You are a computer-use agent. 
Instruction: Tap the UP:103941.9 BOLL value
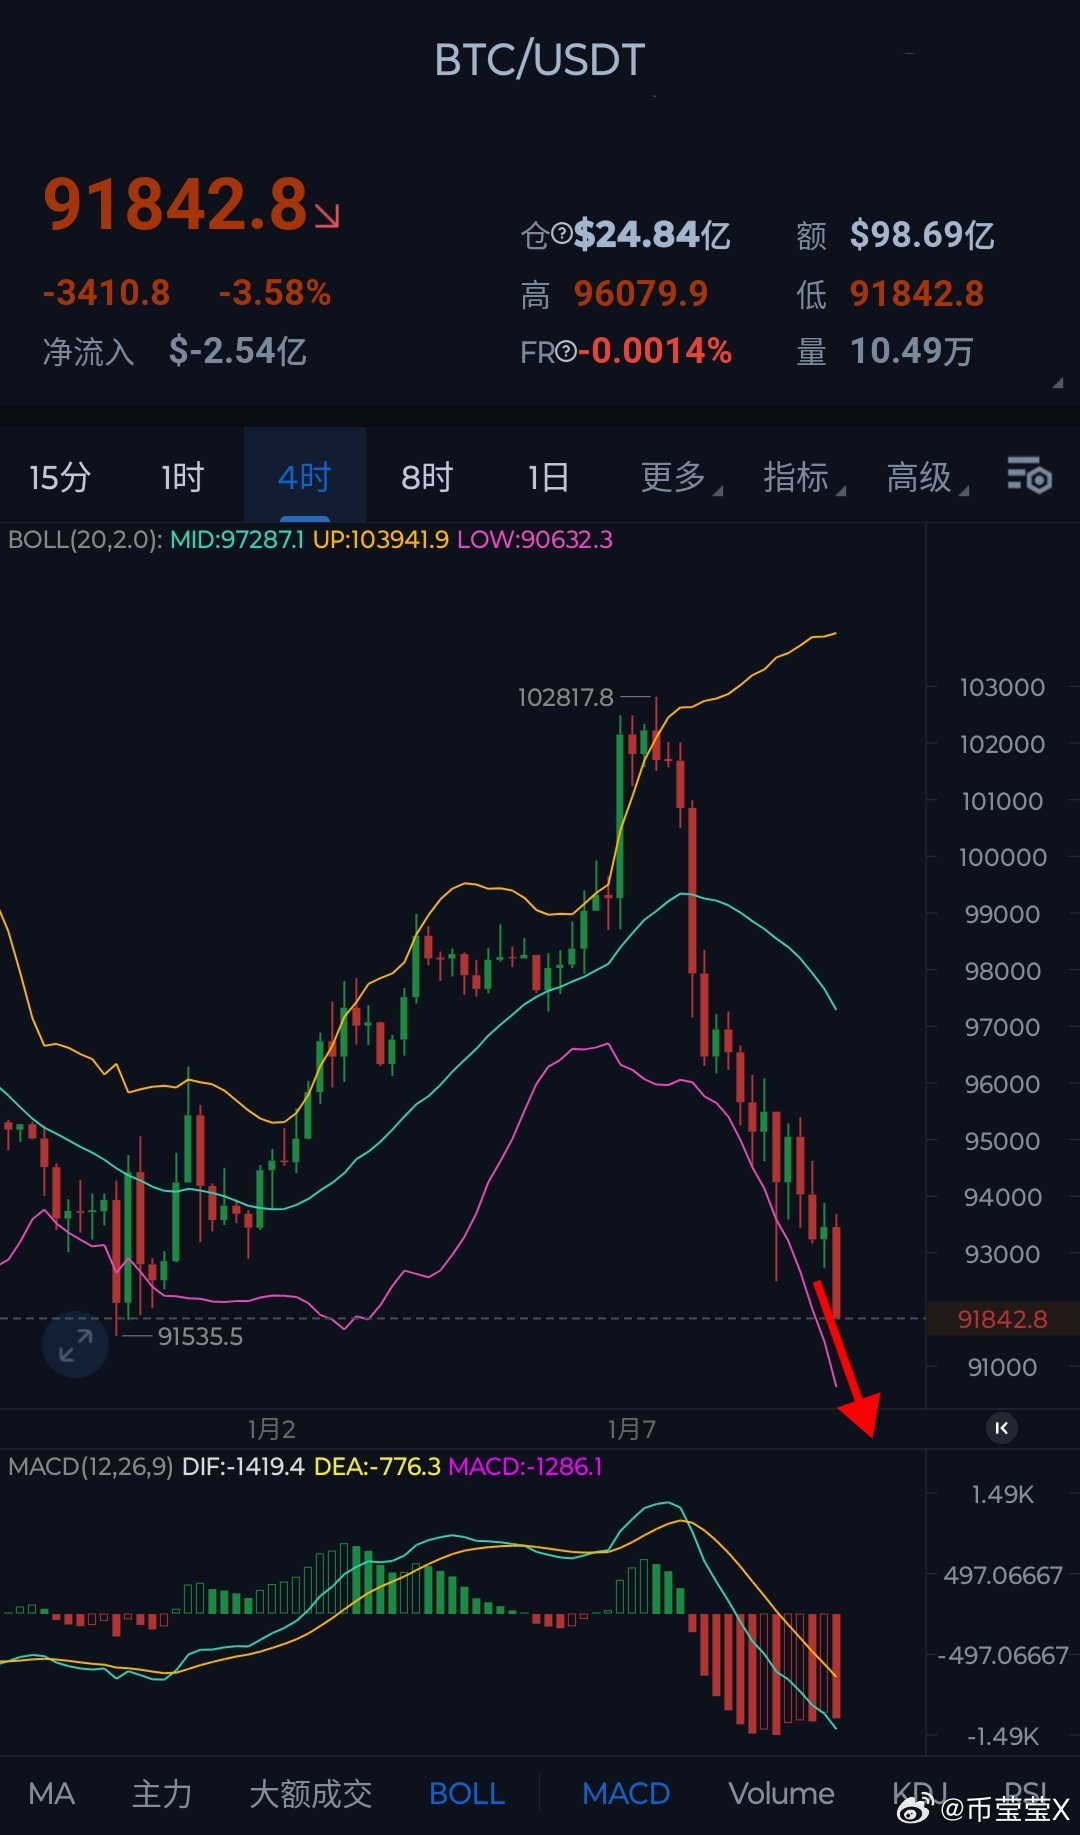point(381,540)
